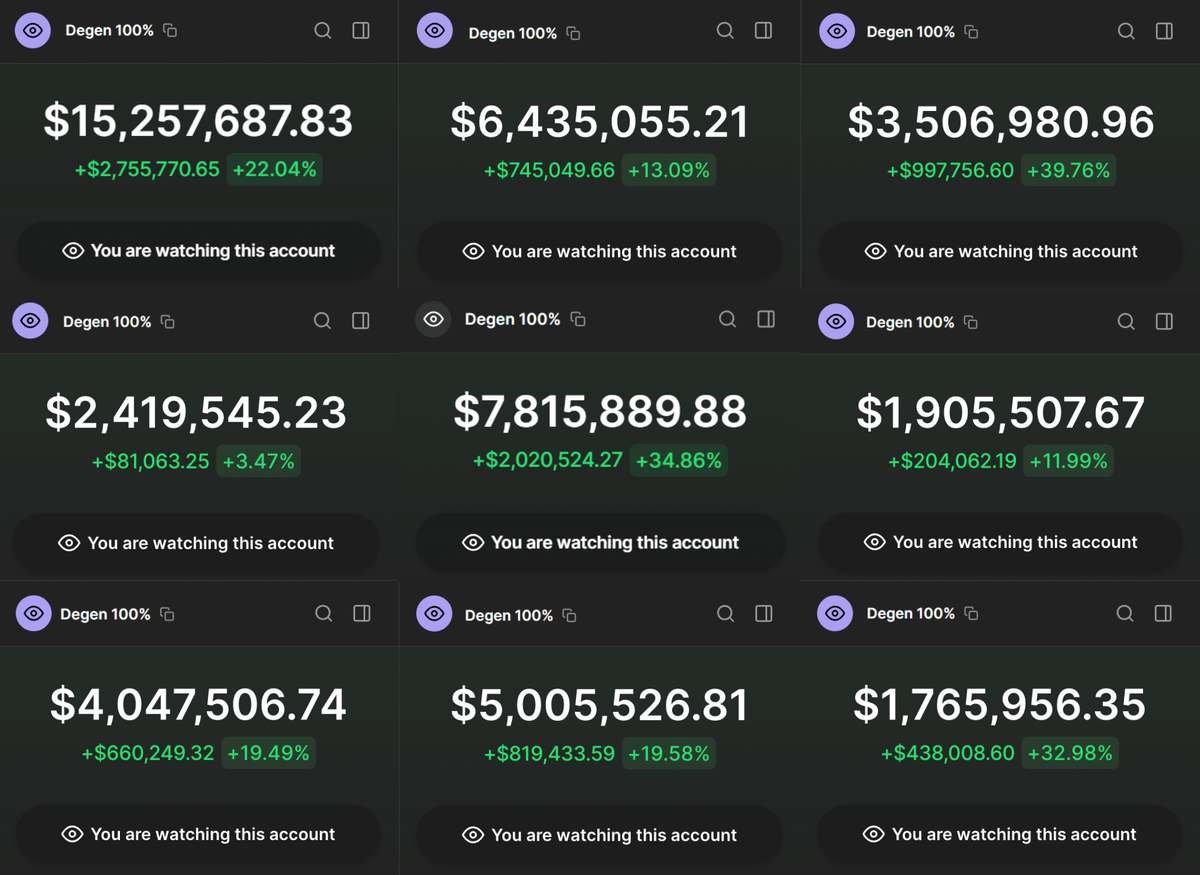Click the eye avatar in the $2,419,545.23 card
1200x875 pixels.
coord(30,321)
